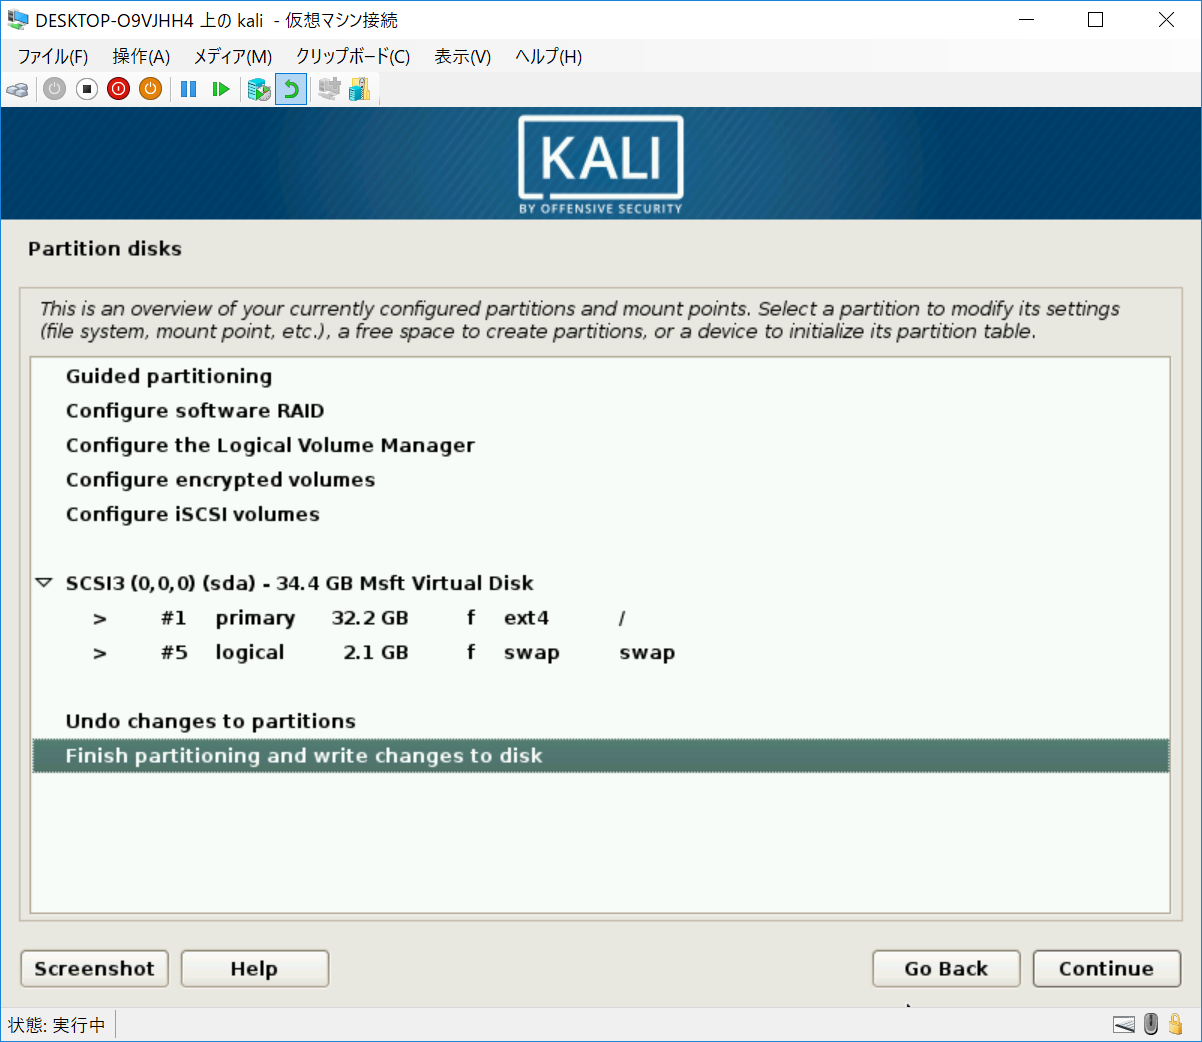Click the green Reset icon in the toolbar
1202x1042 pixels.
(x=221, y=90)
